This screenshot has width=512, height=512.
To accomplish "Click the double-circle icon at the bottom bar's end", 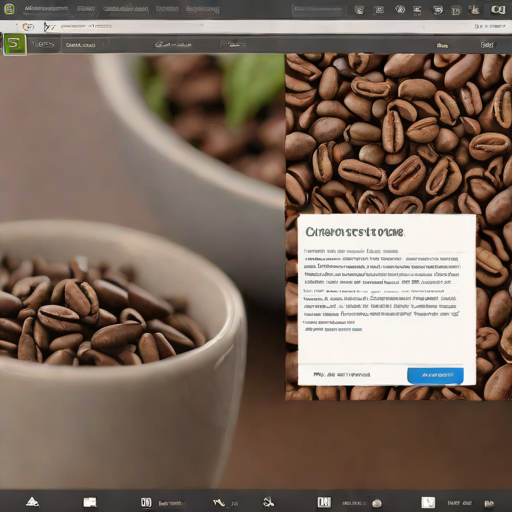I will pos(489,503).
